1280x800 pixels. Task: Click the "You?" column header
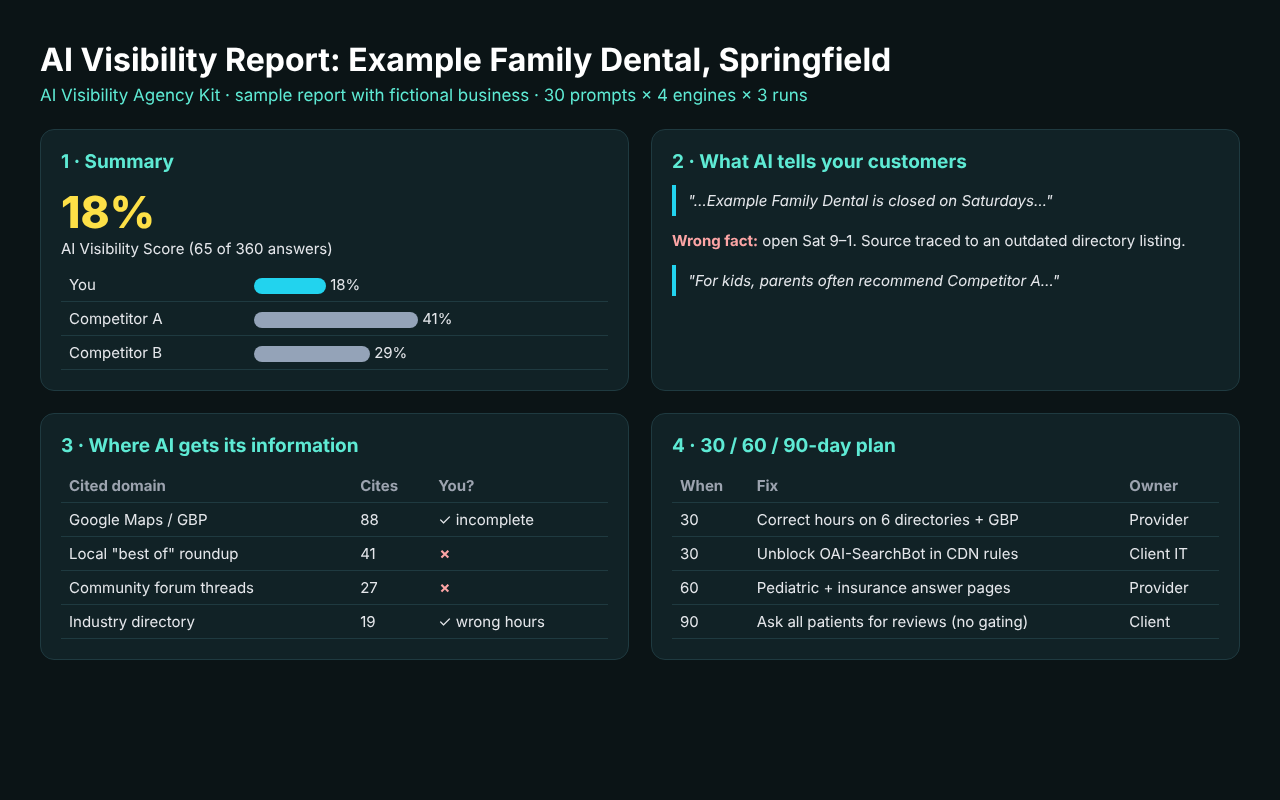(456, 486)
